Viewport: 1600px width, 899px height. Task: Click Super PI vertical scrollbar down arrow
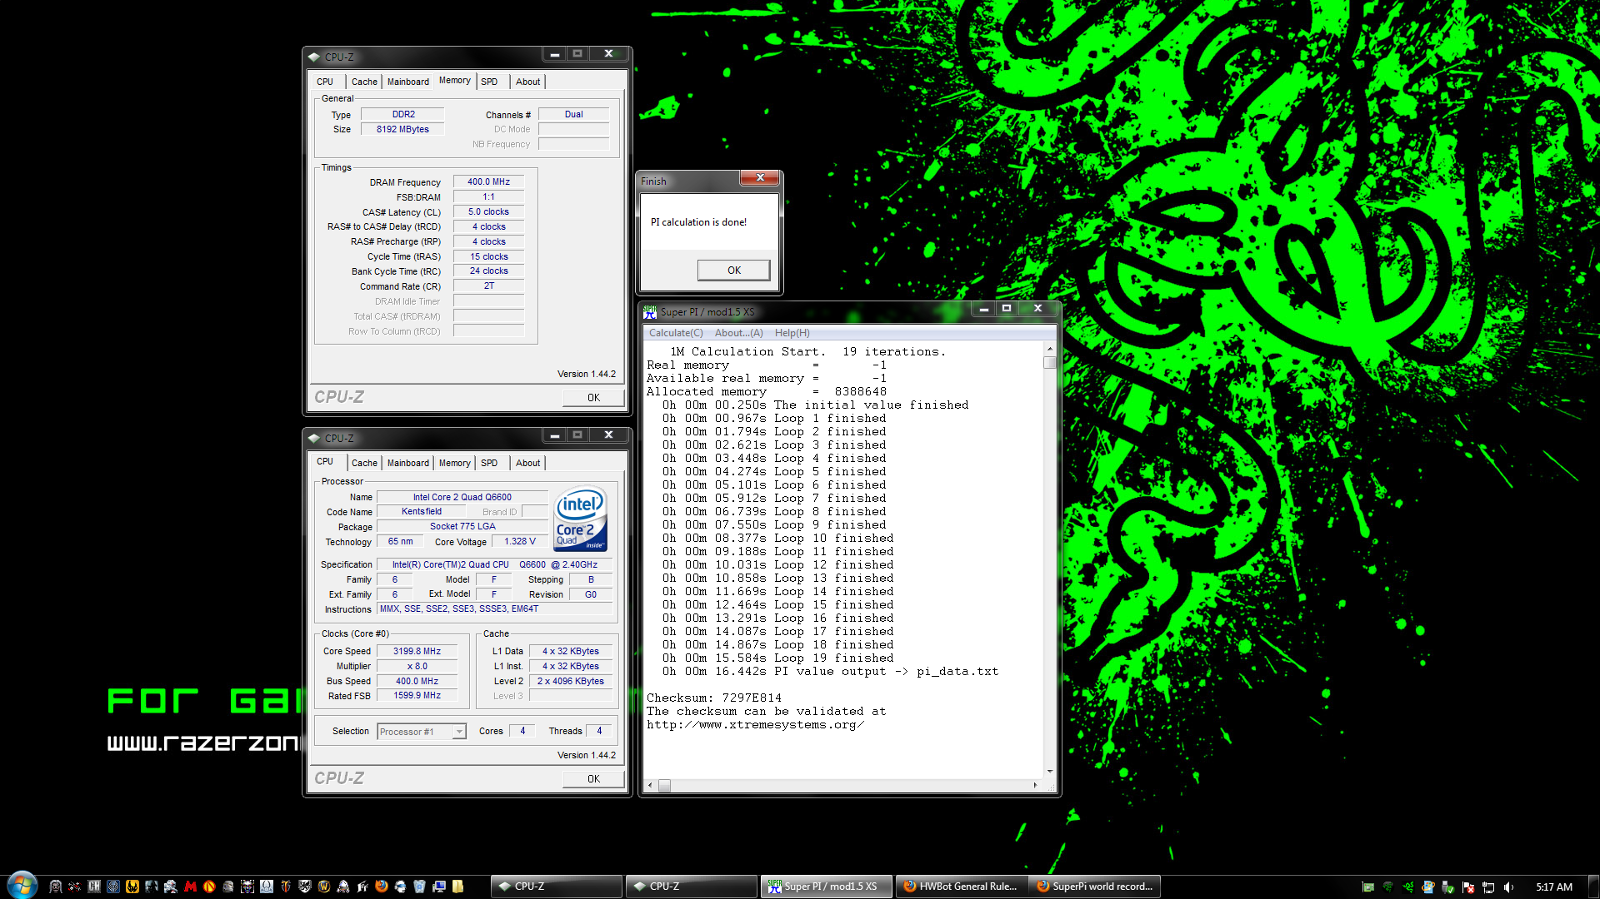click(x=1050, y=771)
